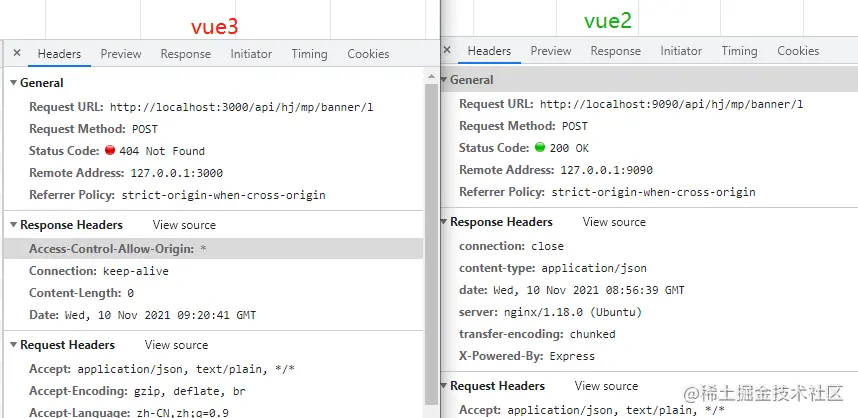Open the Headers tab in vue3 panel
This screenshot has height=418, width=858.
coord(59,54)
